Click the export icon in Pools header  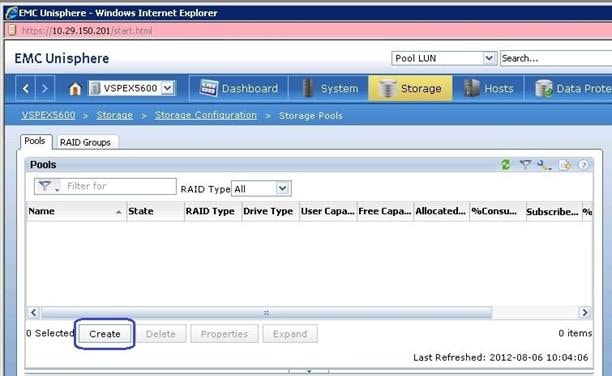click(565, 165)
